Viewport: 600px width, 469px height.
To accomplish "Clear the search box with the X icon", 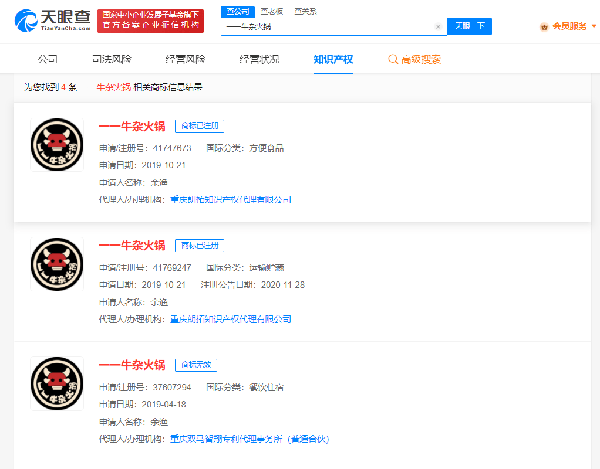I will click(438, 27).
